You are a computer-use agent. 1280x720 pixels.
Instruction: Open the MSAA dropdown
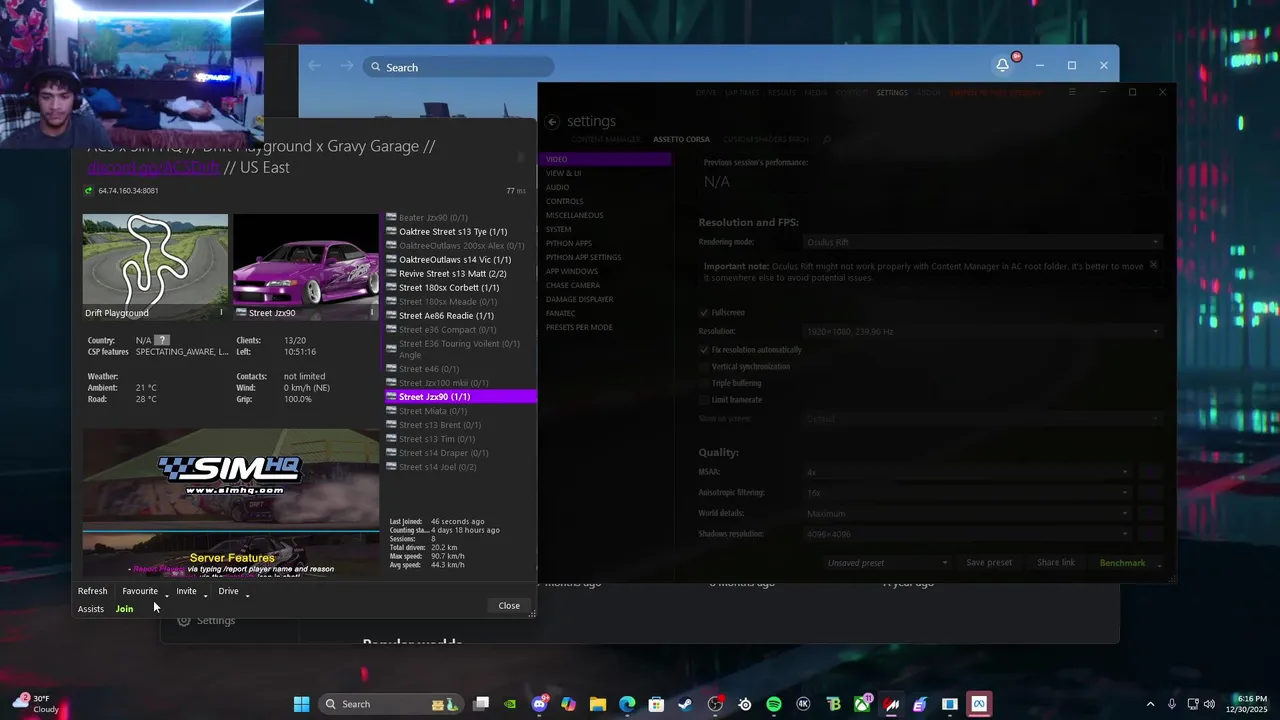968,472
